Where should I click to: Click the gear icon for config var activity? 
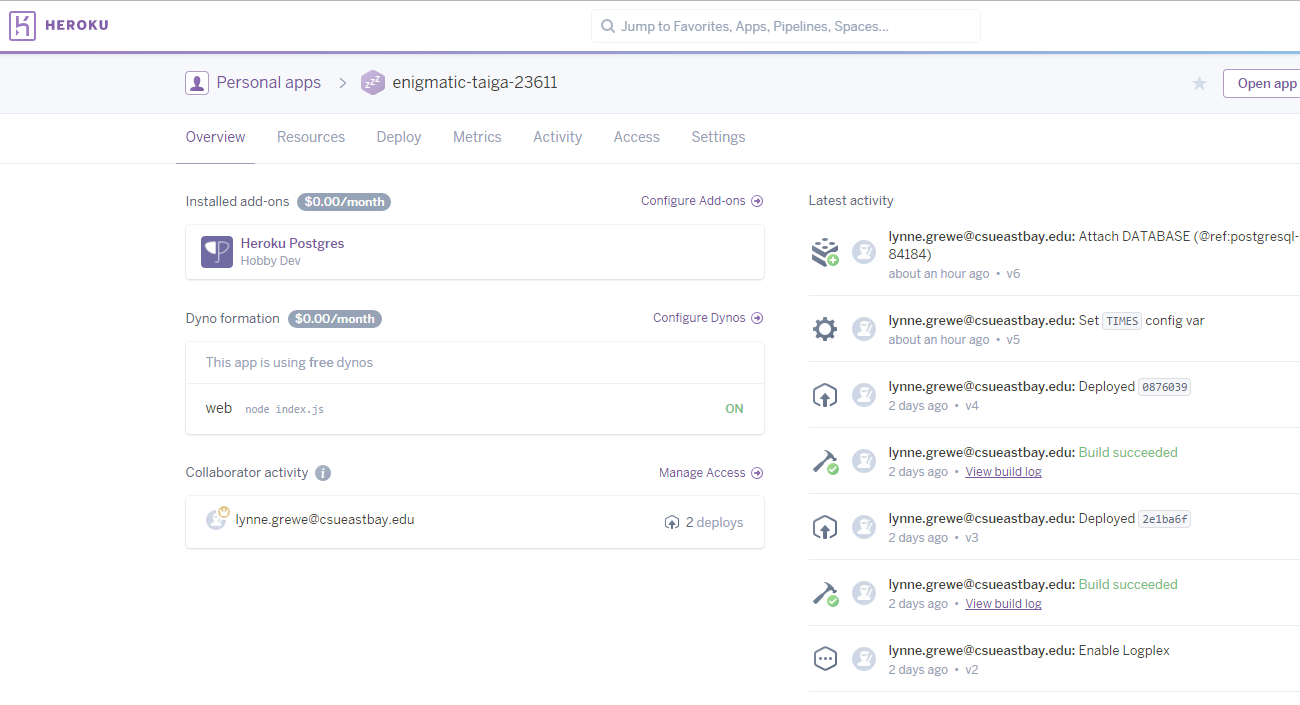click(x=825, y=329)
